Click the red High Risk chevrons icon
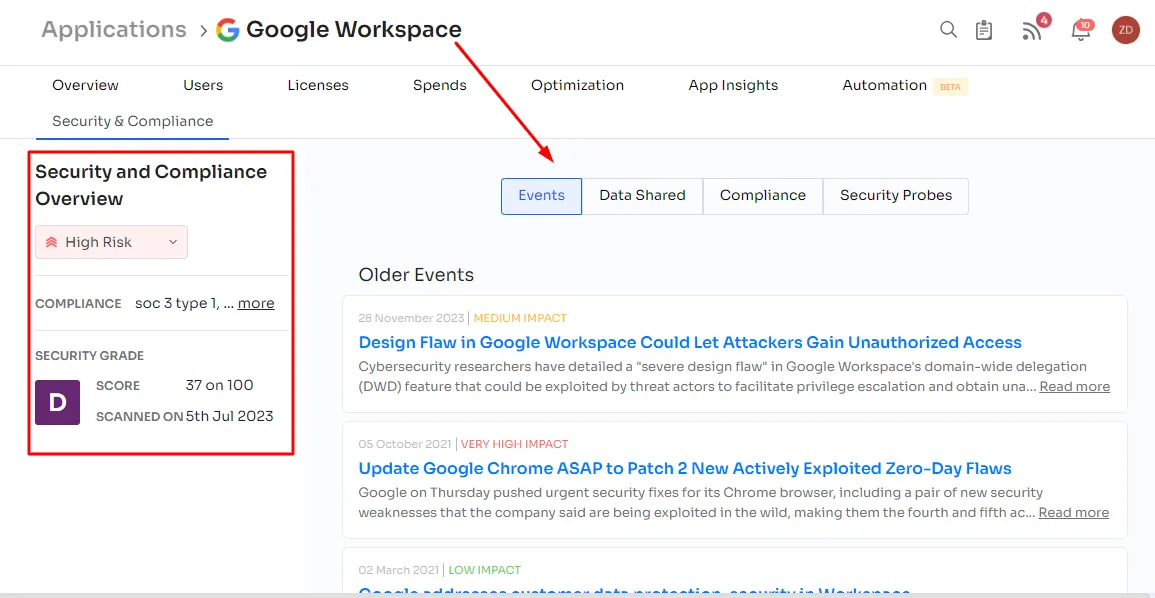The image size is (1155, 598). 52,242
